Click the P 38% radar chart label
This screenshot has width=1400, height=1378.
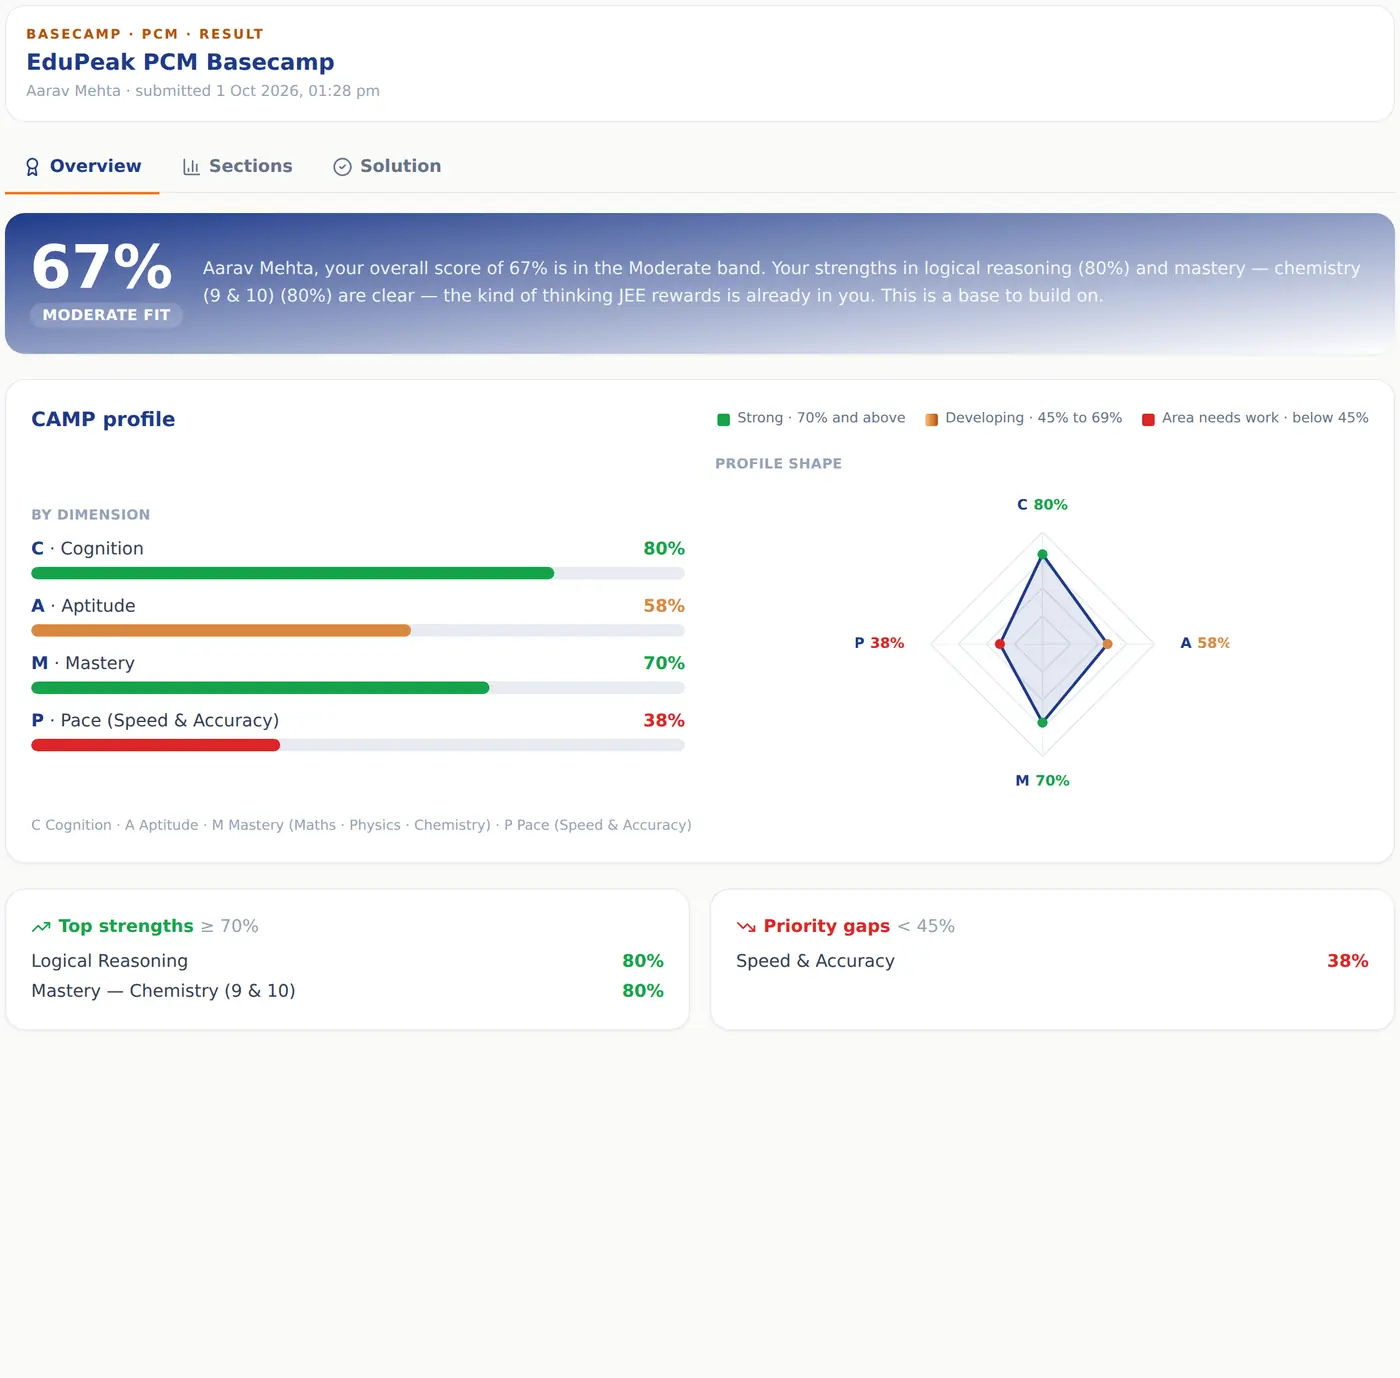click(879, 643)
